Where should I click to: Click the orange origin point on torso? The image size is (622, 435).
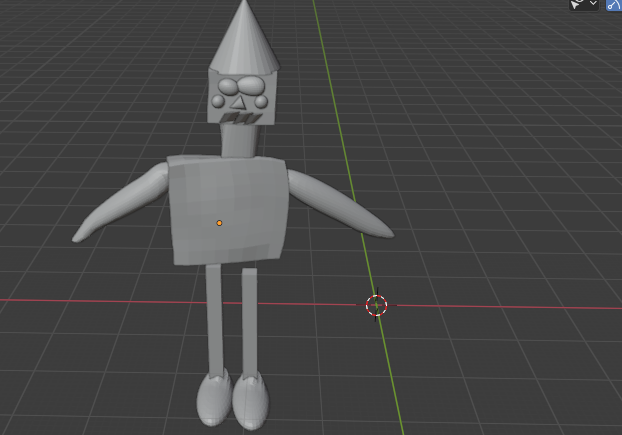[220, 223]
